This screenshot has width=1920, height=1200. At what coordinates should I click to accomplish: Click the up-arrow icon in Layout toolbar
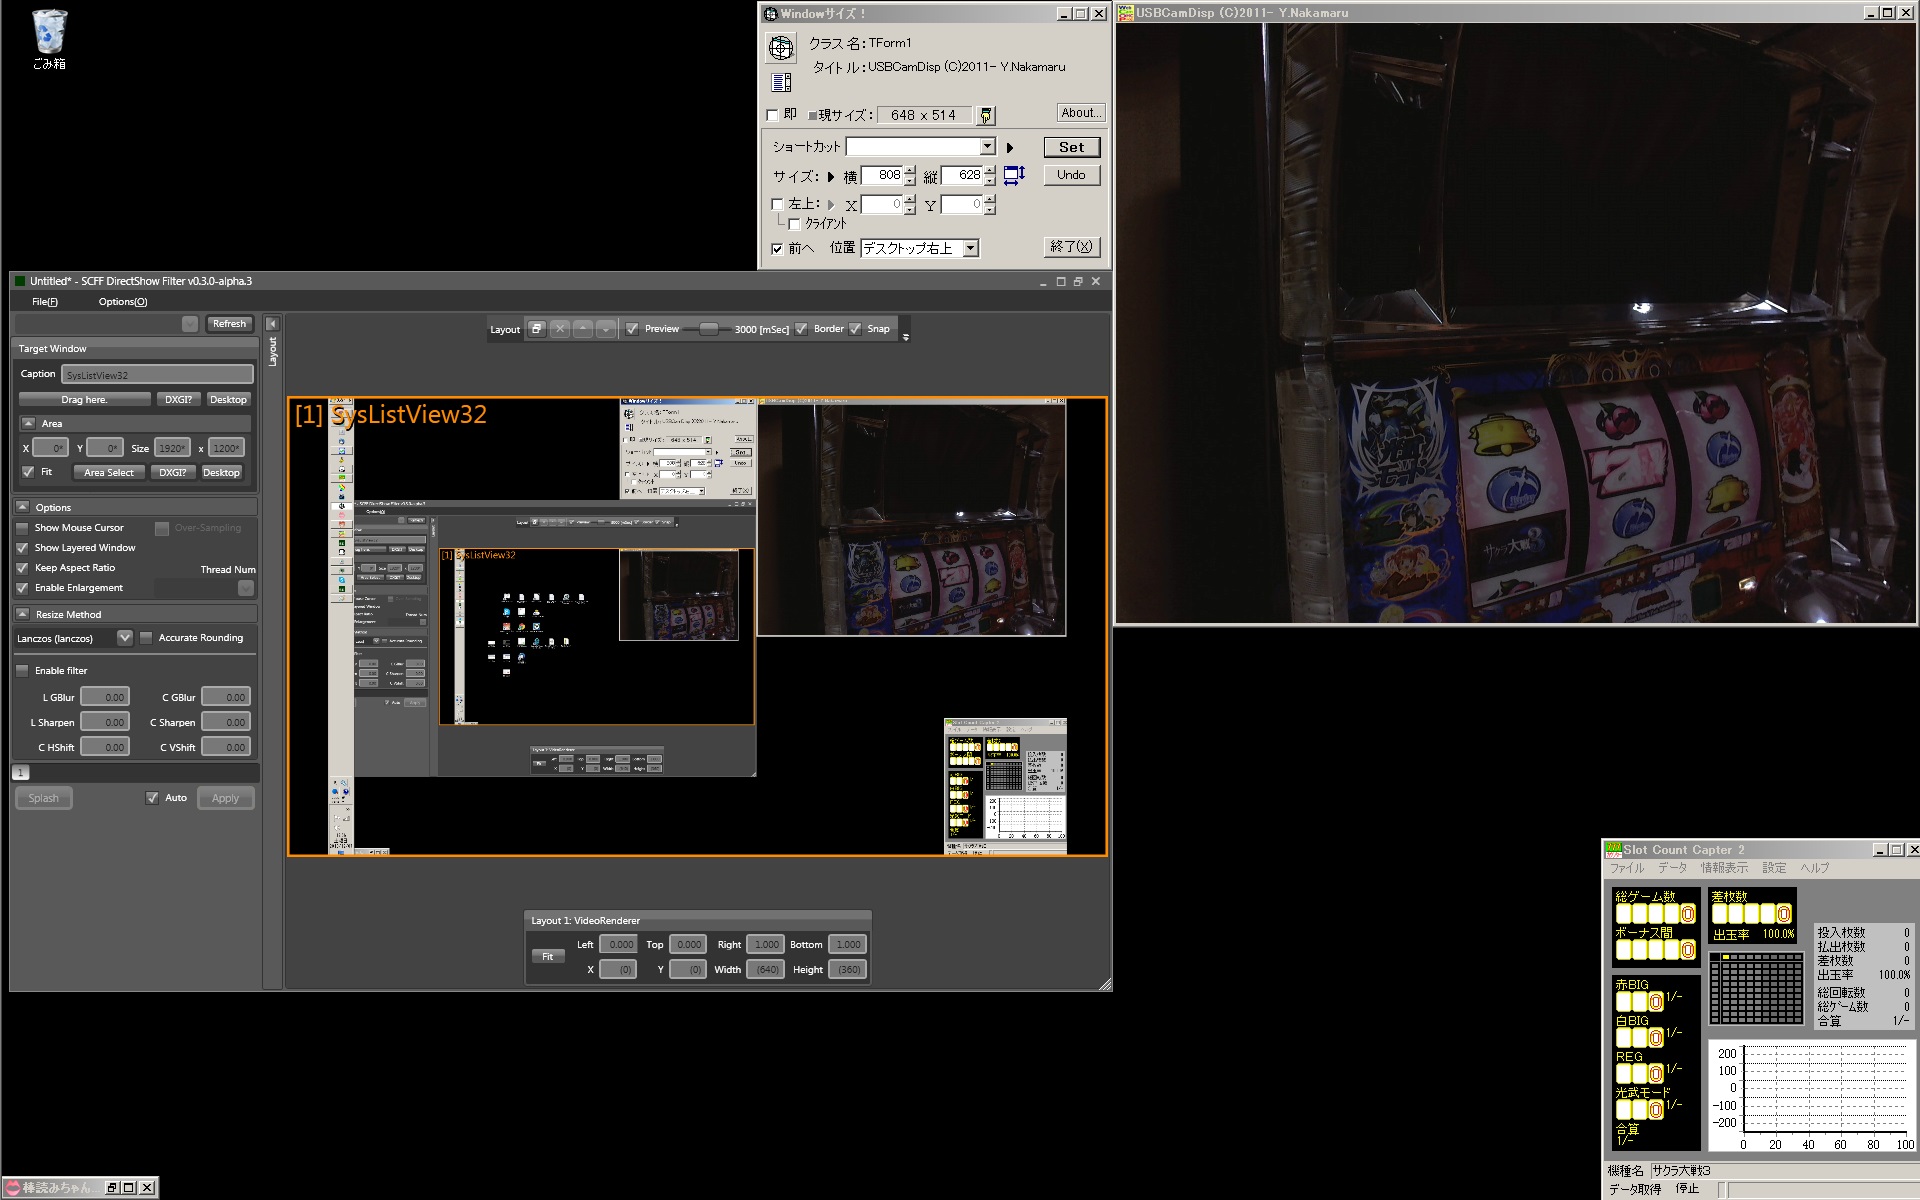[583, 328]
